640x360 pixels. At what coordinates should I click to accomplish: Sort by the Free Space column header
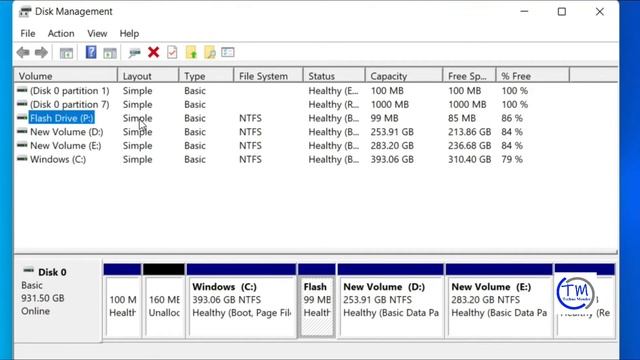469,76
